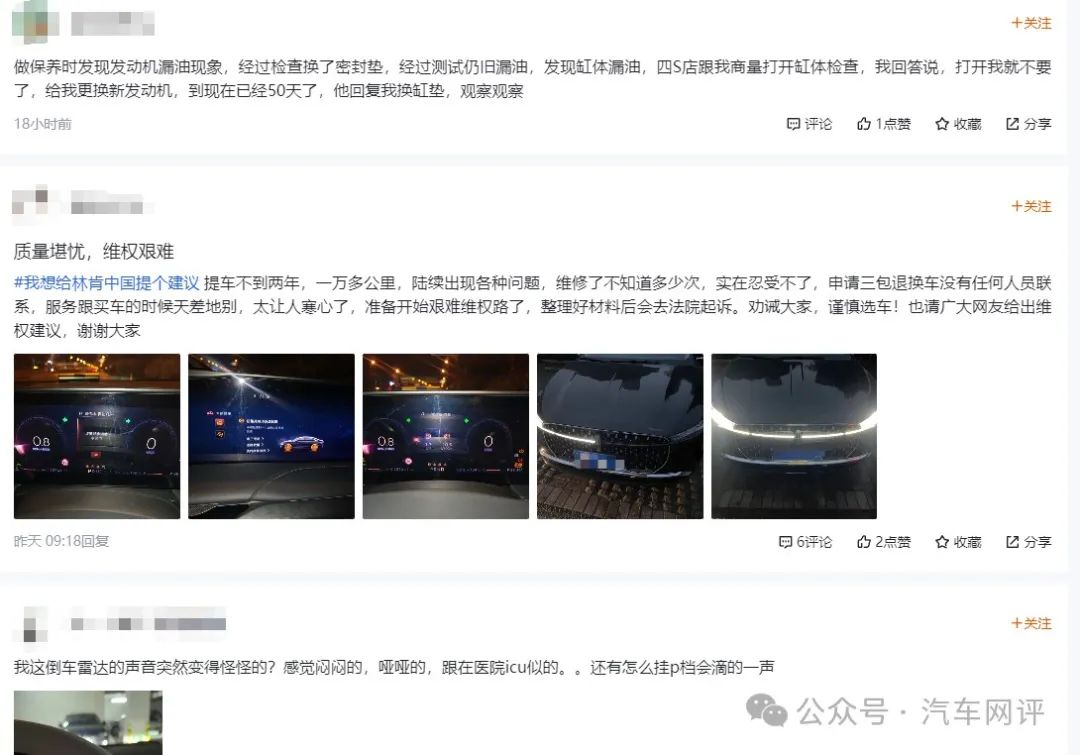Open the #我想给林肯中国提个建议 hashtag link

[x=107, y=283]
